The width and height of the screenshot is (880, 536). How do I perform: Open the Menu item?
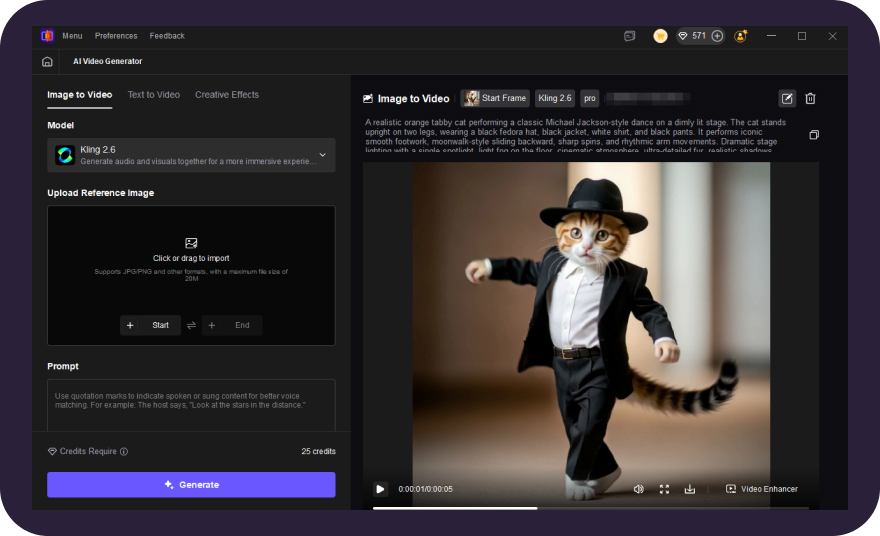click(x=72, y=36)
